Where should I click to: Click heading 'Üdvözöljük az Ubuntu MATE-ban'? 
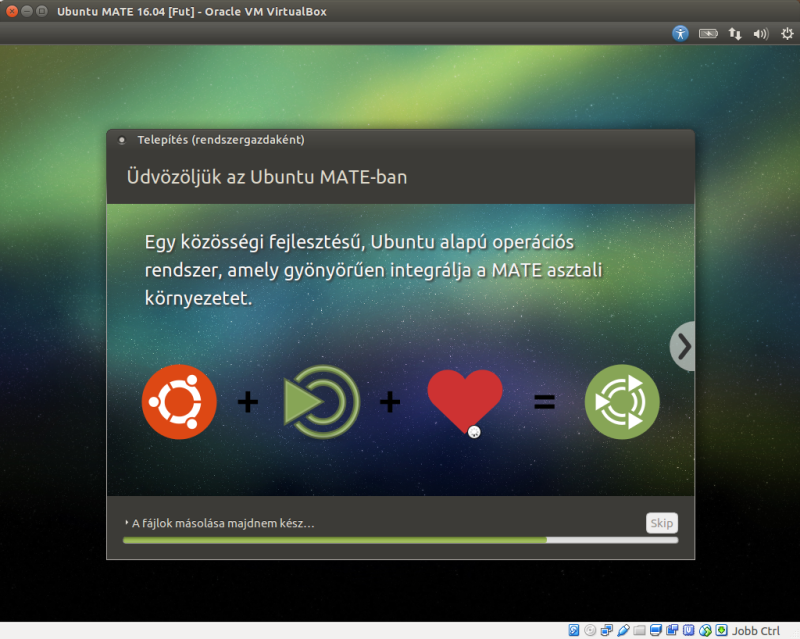267,177
